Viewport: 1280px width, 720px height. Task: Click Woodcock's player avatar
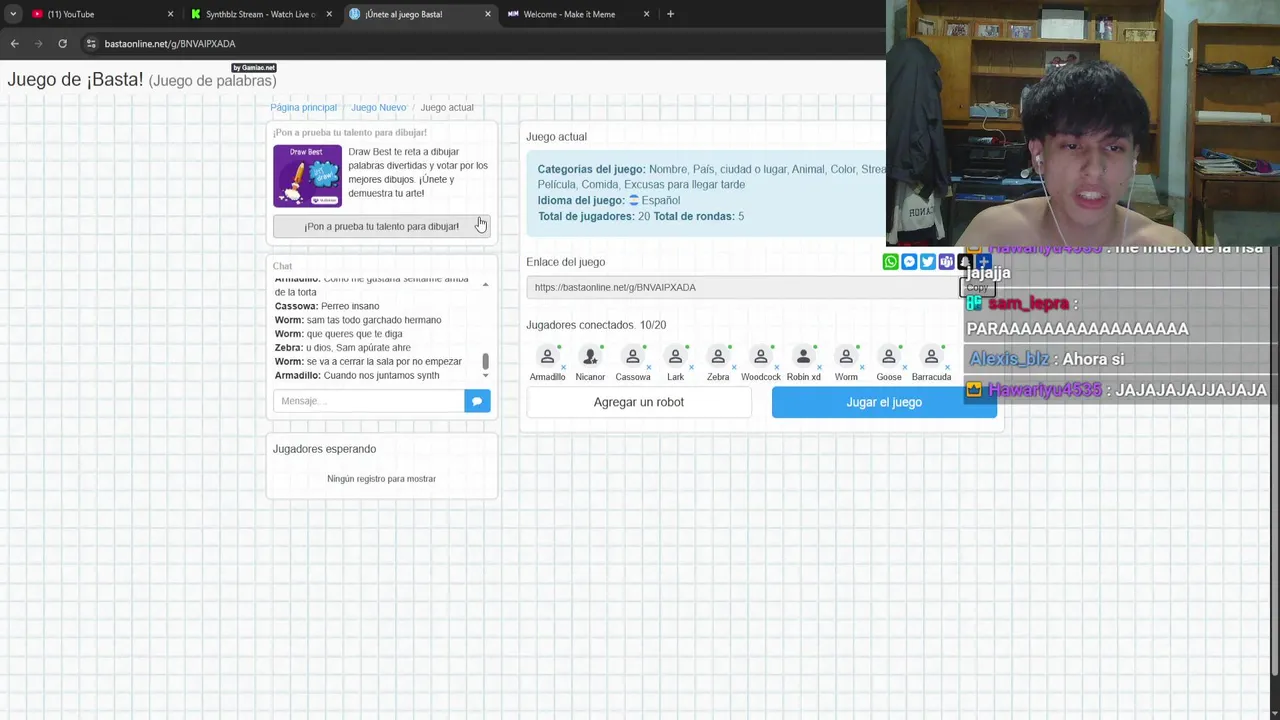coord(761,356)
